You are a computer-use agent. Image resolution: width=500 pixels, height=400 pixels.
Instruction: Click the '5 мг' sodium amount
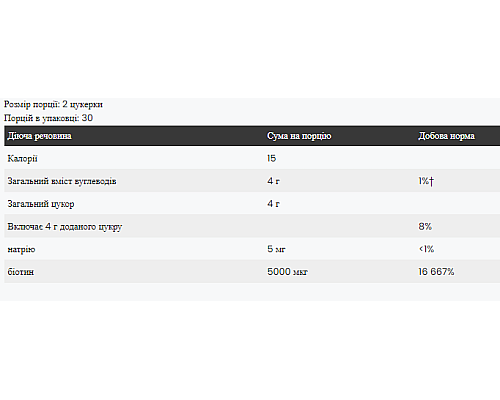click(276, 249)
